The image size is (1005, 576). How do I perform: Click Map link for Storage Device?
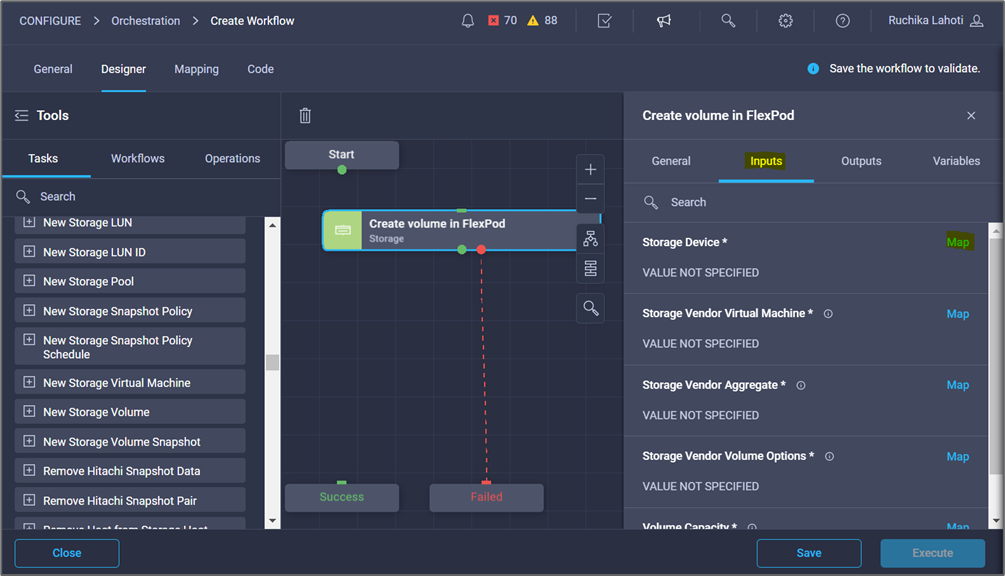click(957, 242)
